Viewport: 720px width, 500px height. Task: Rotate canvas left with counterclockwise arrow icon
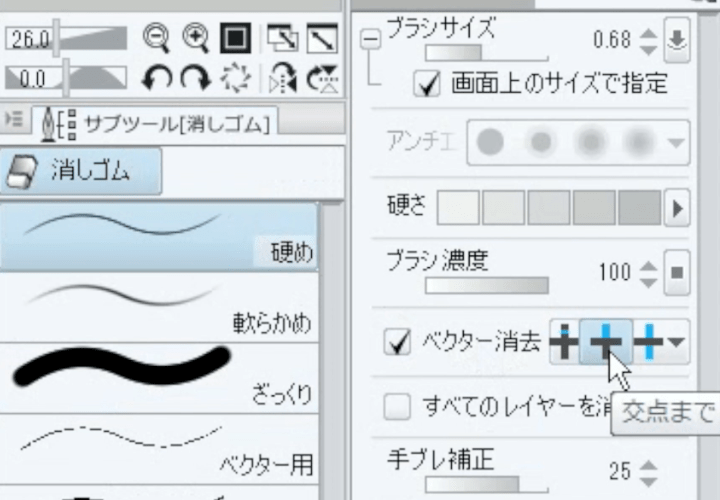(157, 79)
